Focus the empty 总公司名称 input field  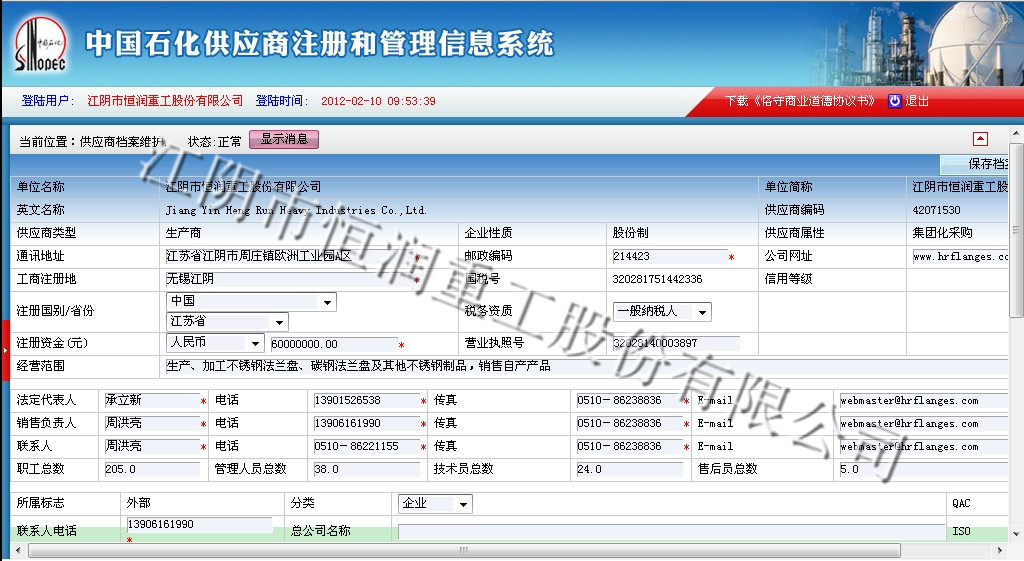[670, 532]
